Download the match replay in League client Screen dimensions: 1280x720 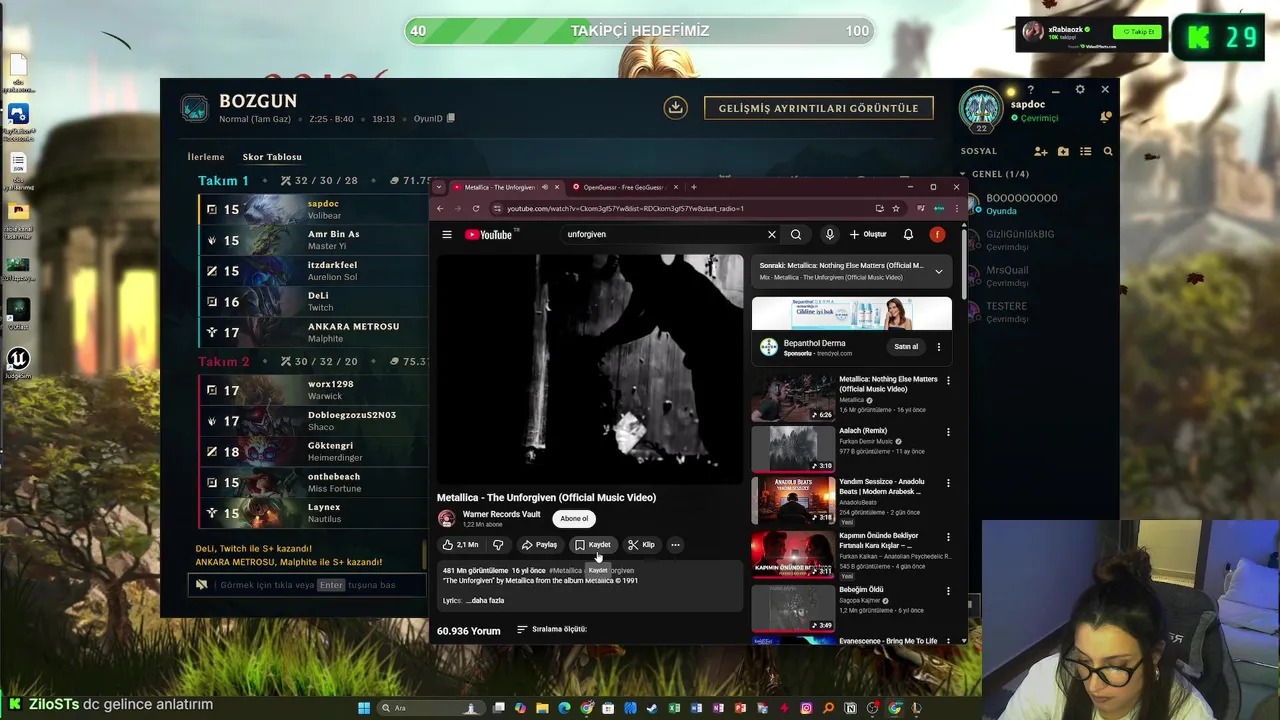tap(676, 107)
